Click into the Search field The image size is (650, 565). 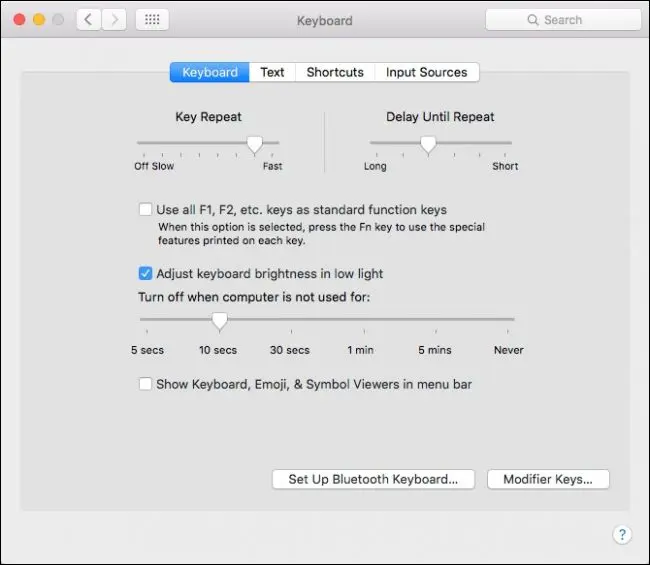563,19
